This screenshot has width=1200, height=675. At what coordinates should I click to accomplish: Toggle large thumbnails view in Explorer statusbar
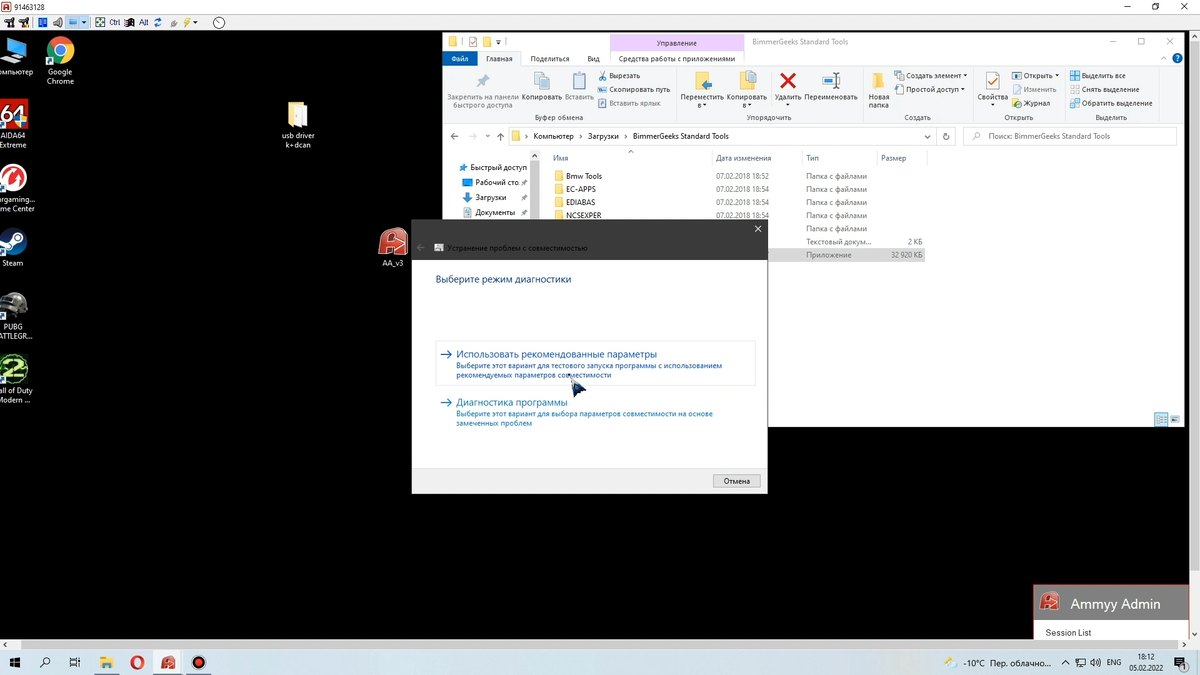(1173, 419)
